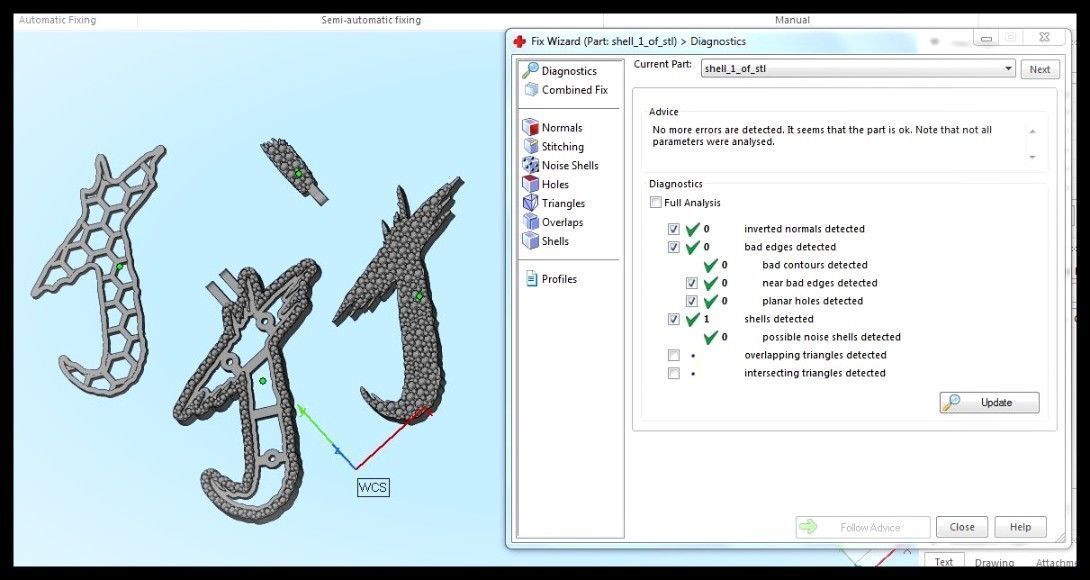Open the Diagnostics page in Fix Wizard

click(560, 71)
